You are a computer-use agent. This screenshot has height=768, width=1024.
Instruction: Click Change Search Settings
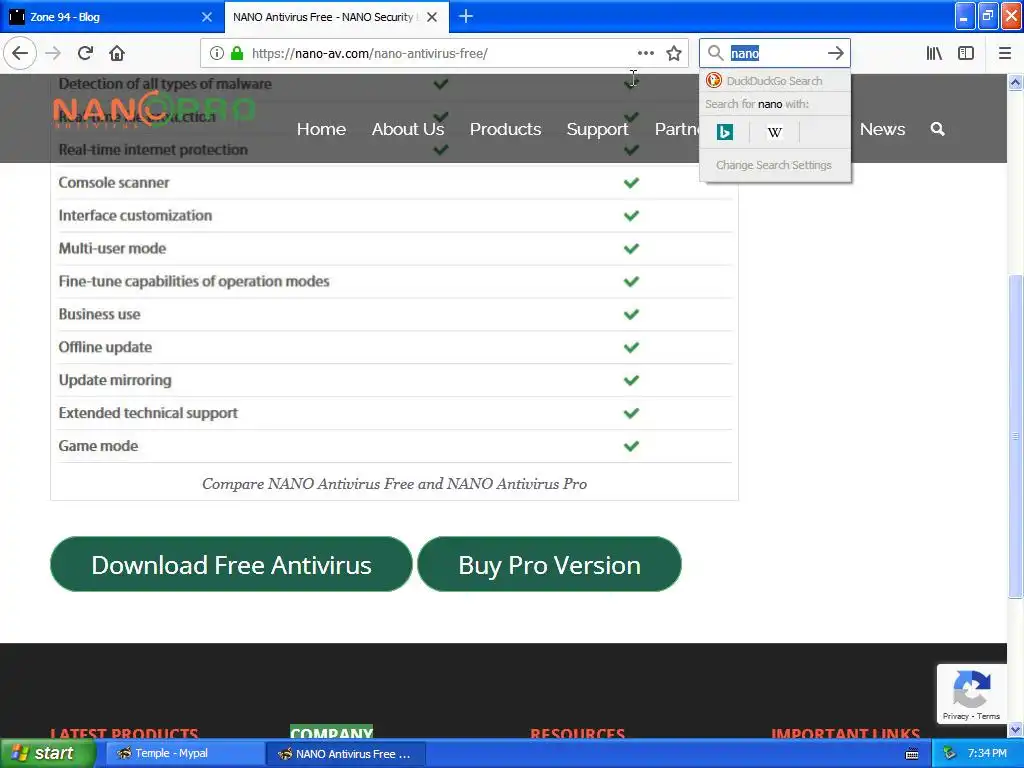pyautogui.click(x=774, y=165)
